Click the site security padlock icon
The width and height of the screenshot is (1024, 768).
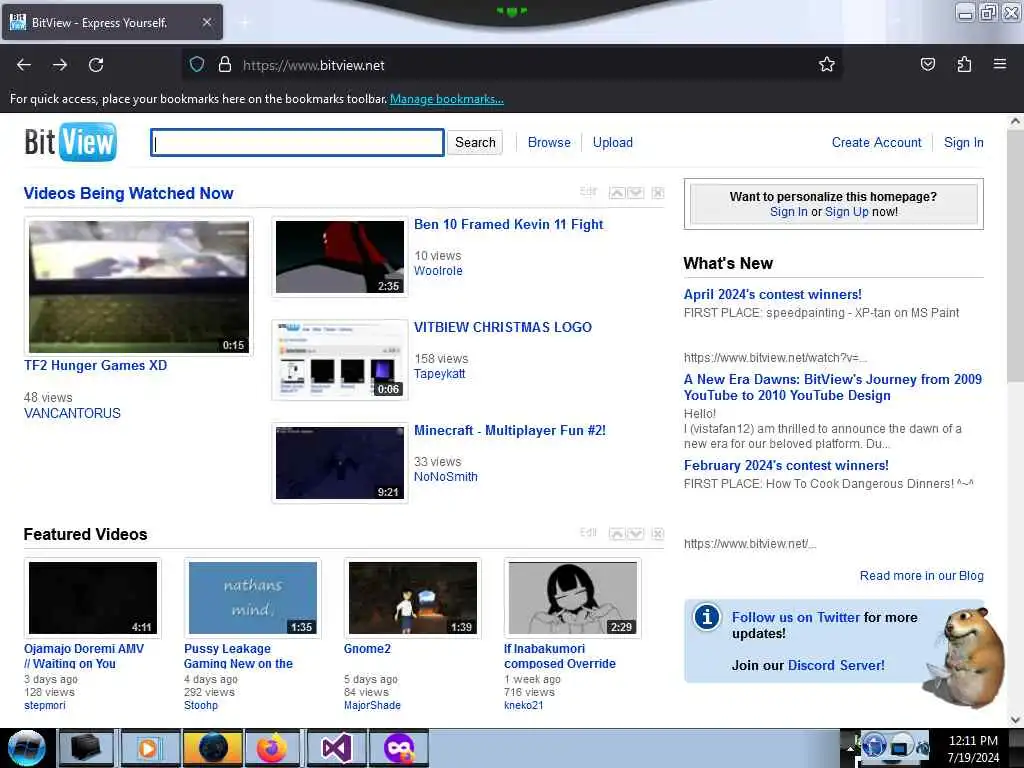tap(225, 65)
